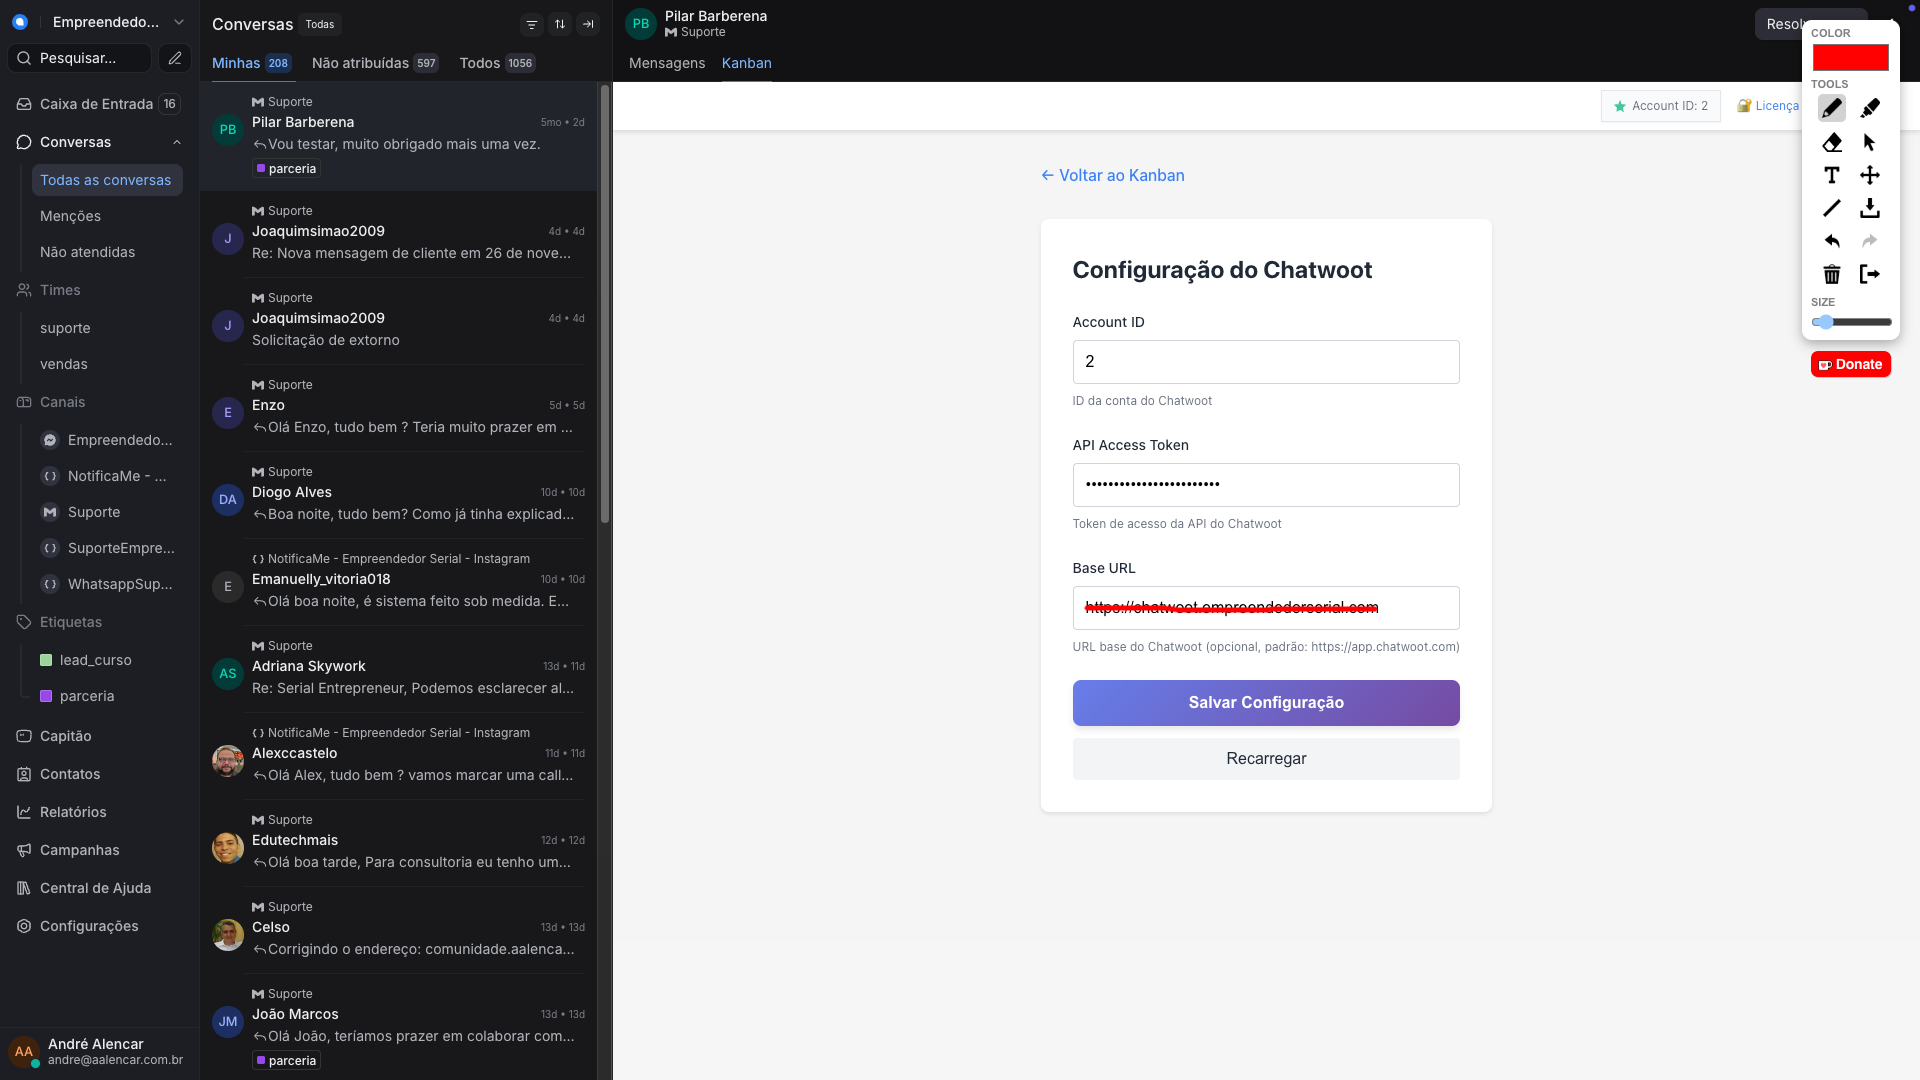Image resolution: width=1920 pixels, height=1080 pixels.
Task: Click the red color swatch
Action: tap(1850, 57)
